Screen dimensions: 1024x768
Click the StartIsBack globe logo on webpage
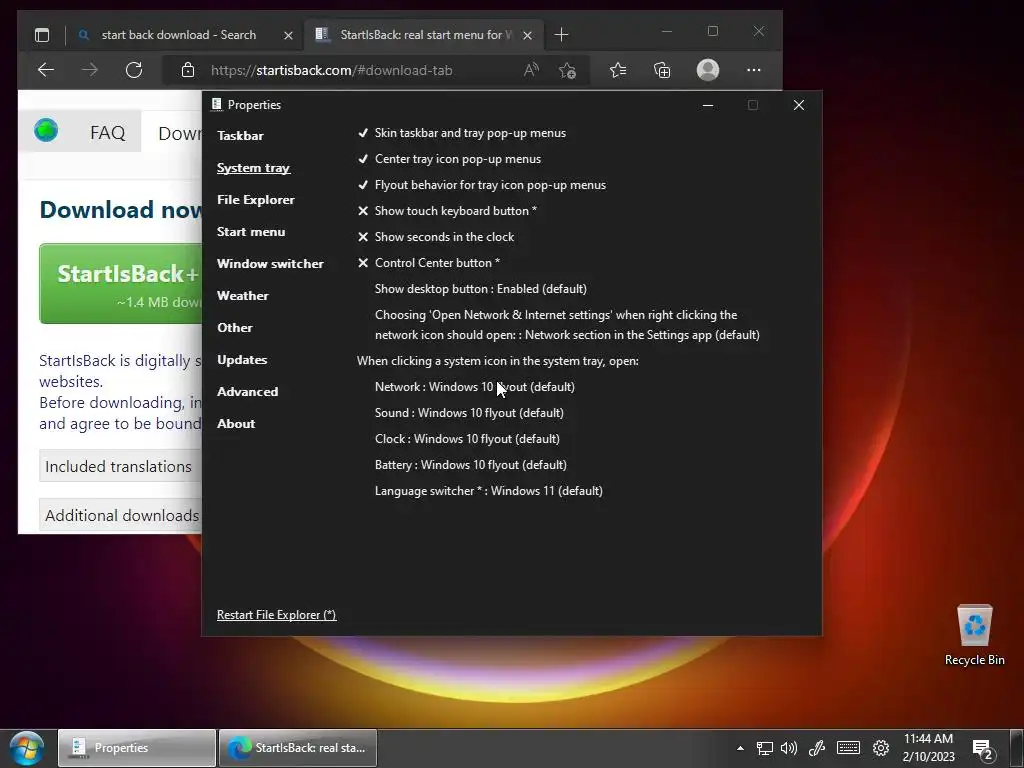(x=46, y=131)
